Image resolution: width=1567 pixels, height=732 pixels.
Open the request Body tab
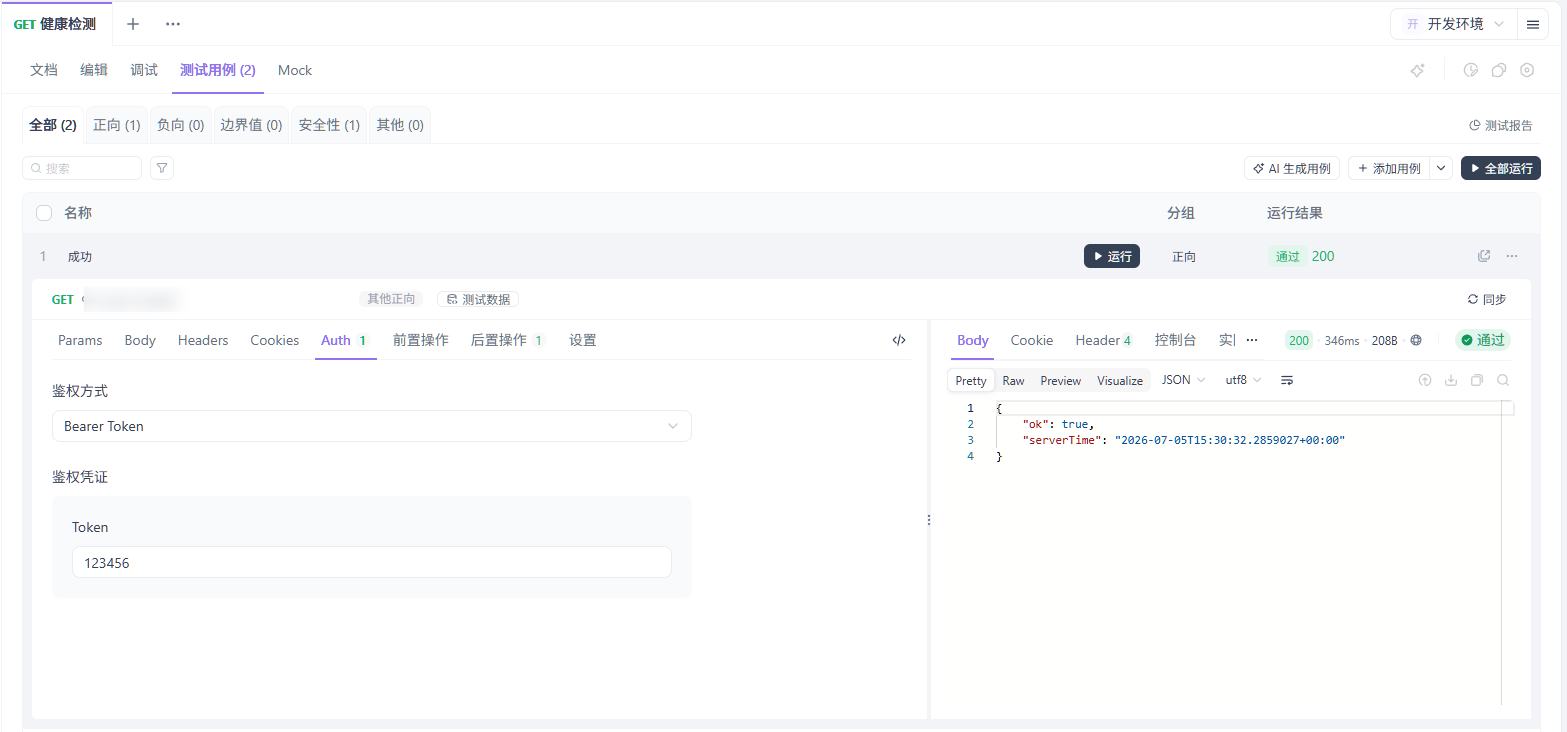click(x=140, y=340)
